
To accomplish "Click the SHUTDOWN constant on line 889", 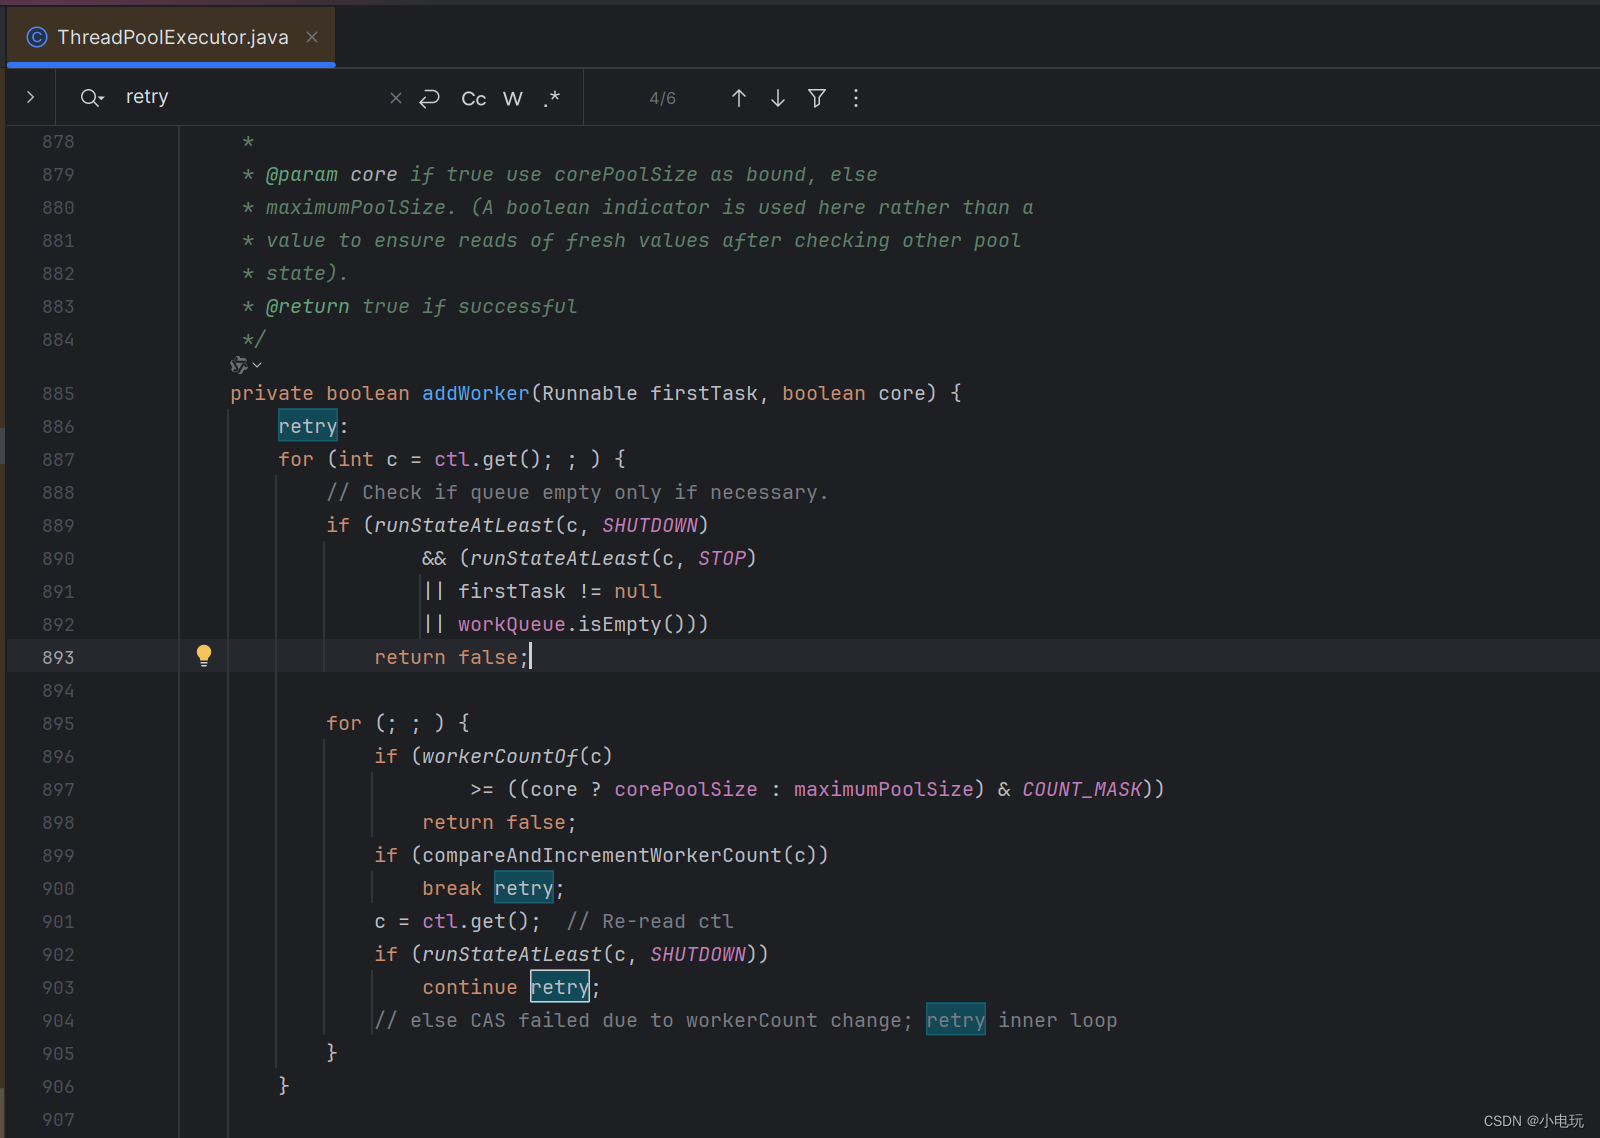I will (x=650, y=525).
